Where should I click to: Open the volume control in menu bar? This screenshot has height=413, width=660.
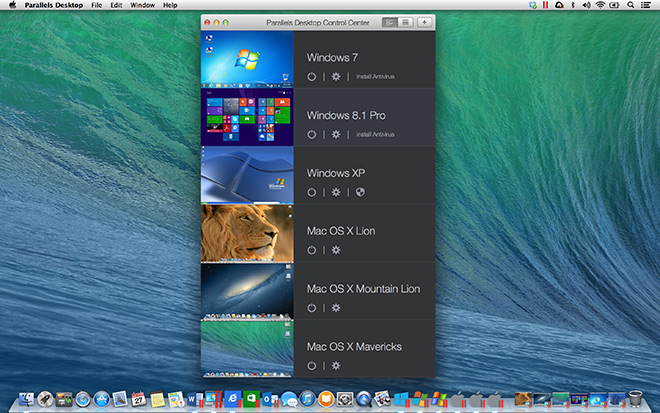[586, 5]
